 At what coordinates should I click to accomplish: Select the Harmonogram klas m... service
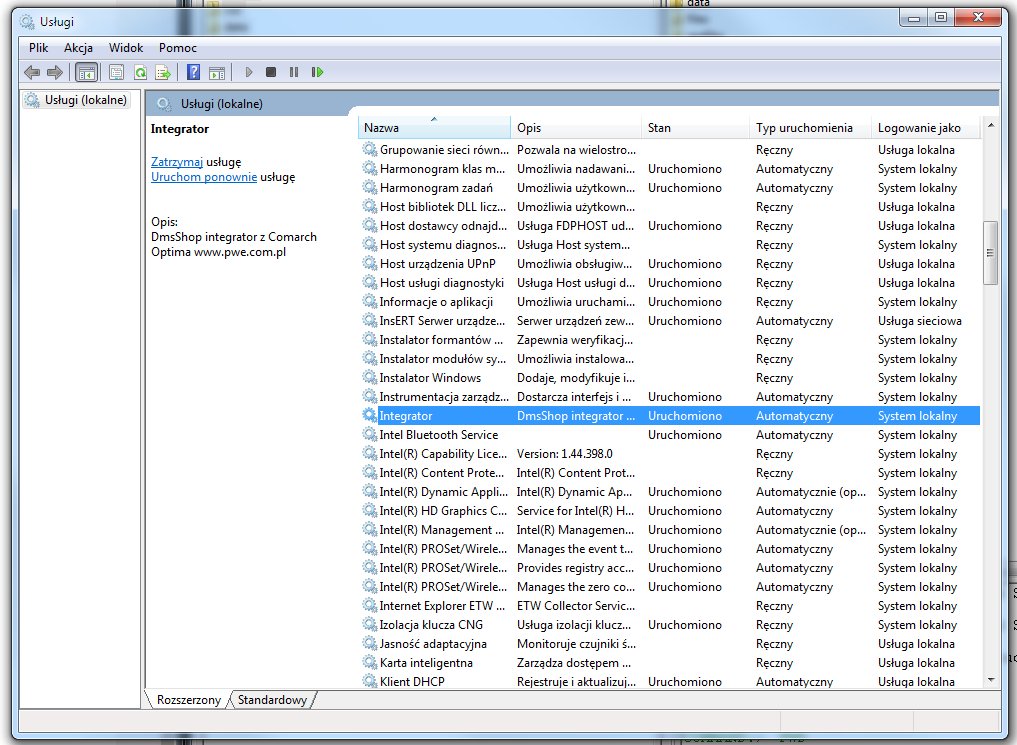coord(671,168)
